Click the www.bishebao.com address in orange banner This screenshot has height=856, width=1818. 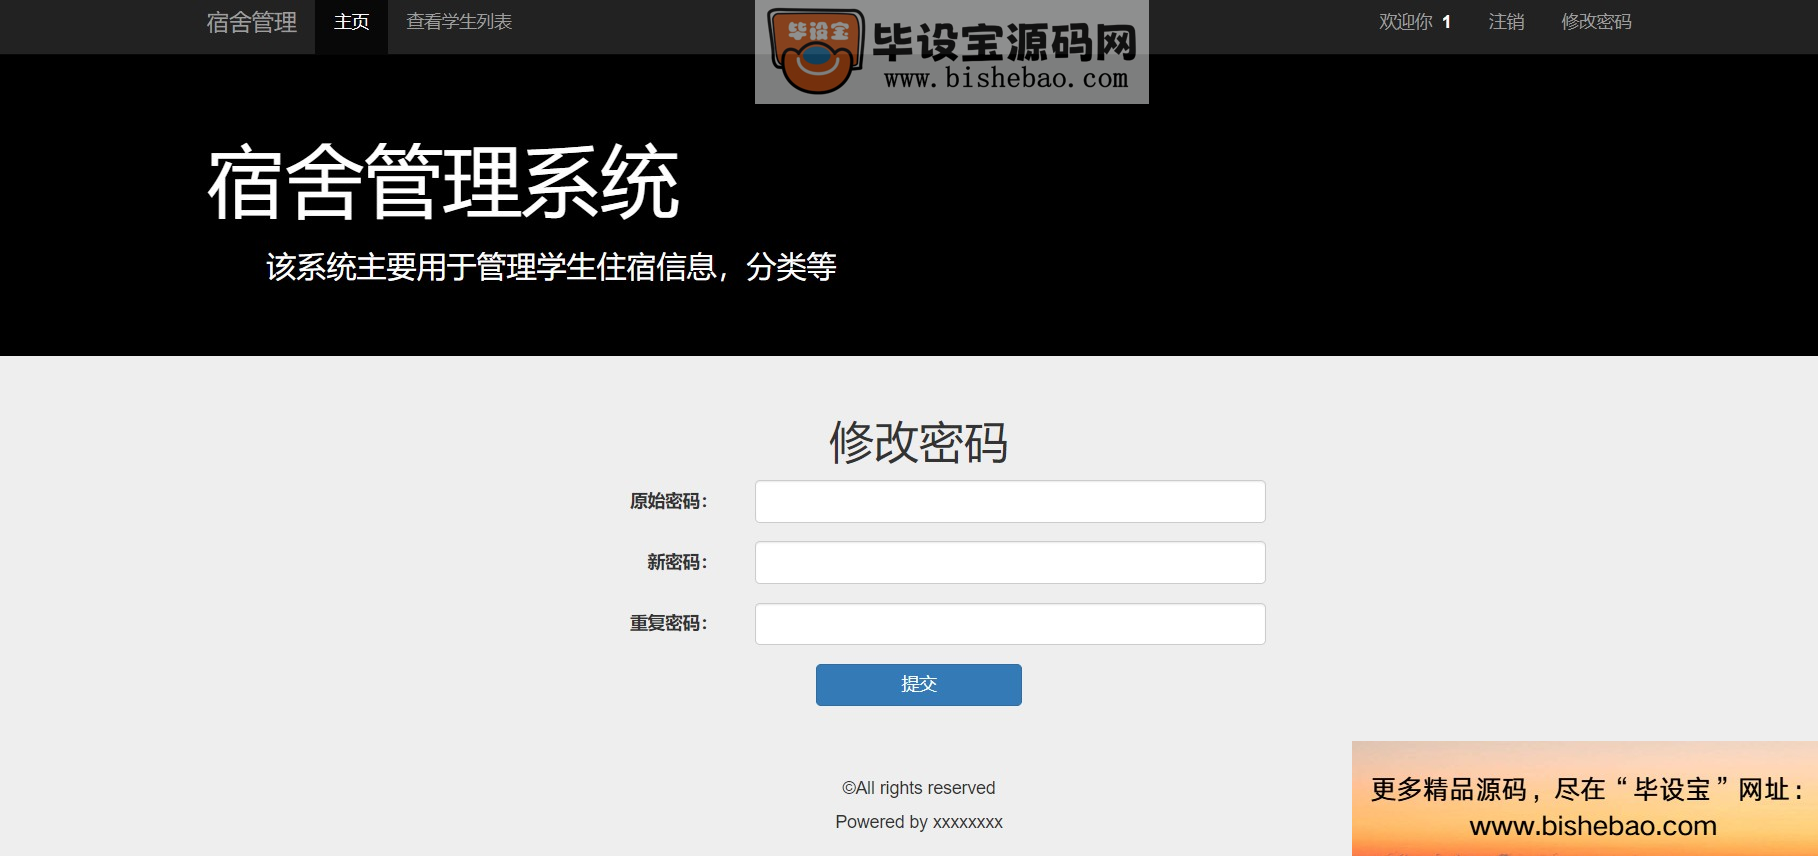pyautogui.click(x=1593, y=826)
